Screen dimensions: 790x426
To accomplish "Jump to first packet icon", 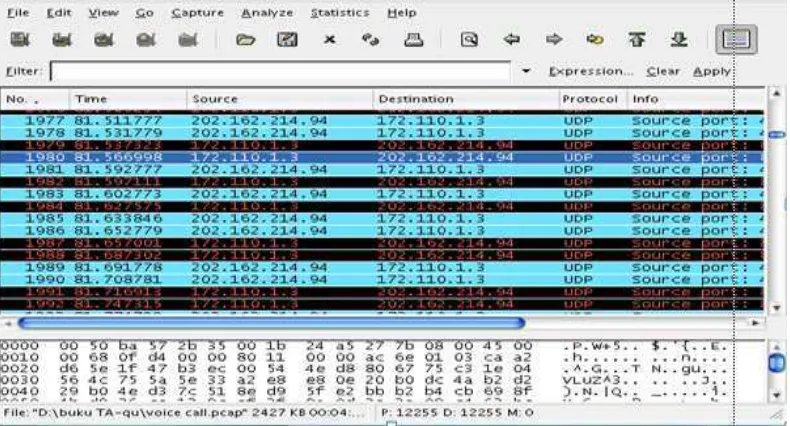I will click(637, 39).
